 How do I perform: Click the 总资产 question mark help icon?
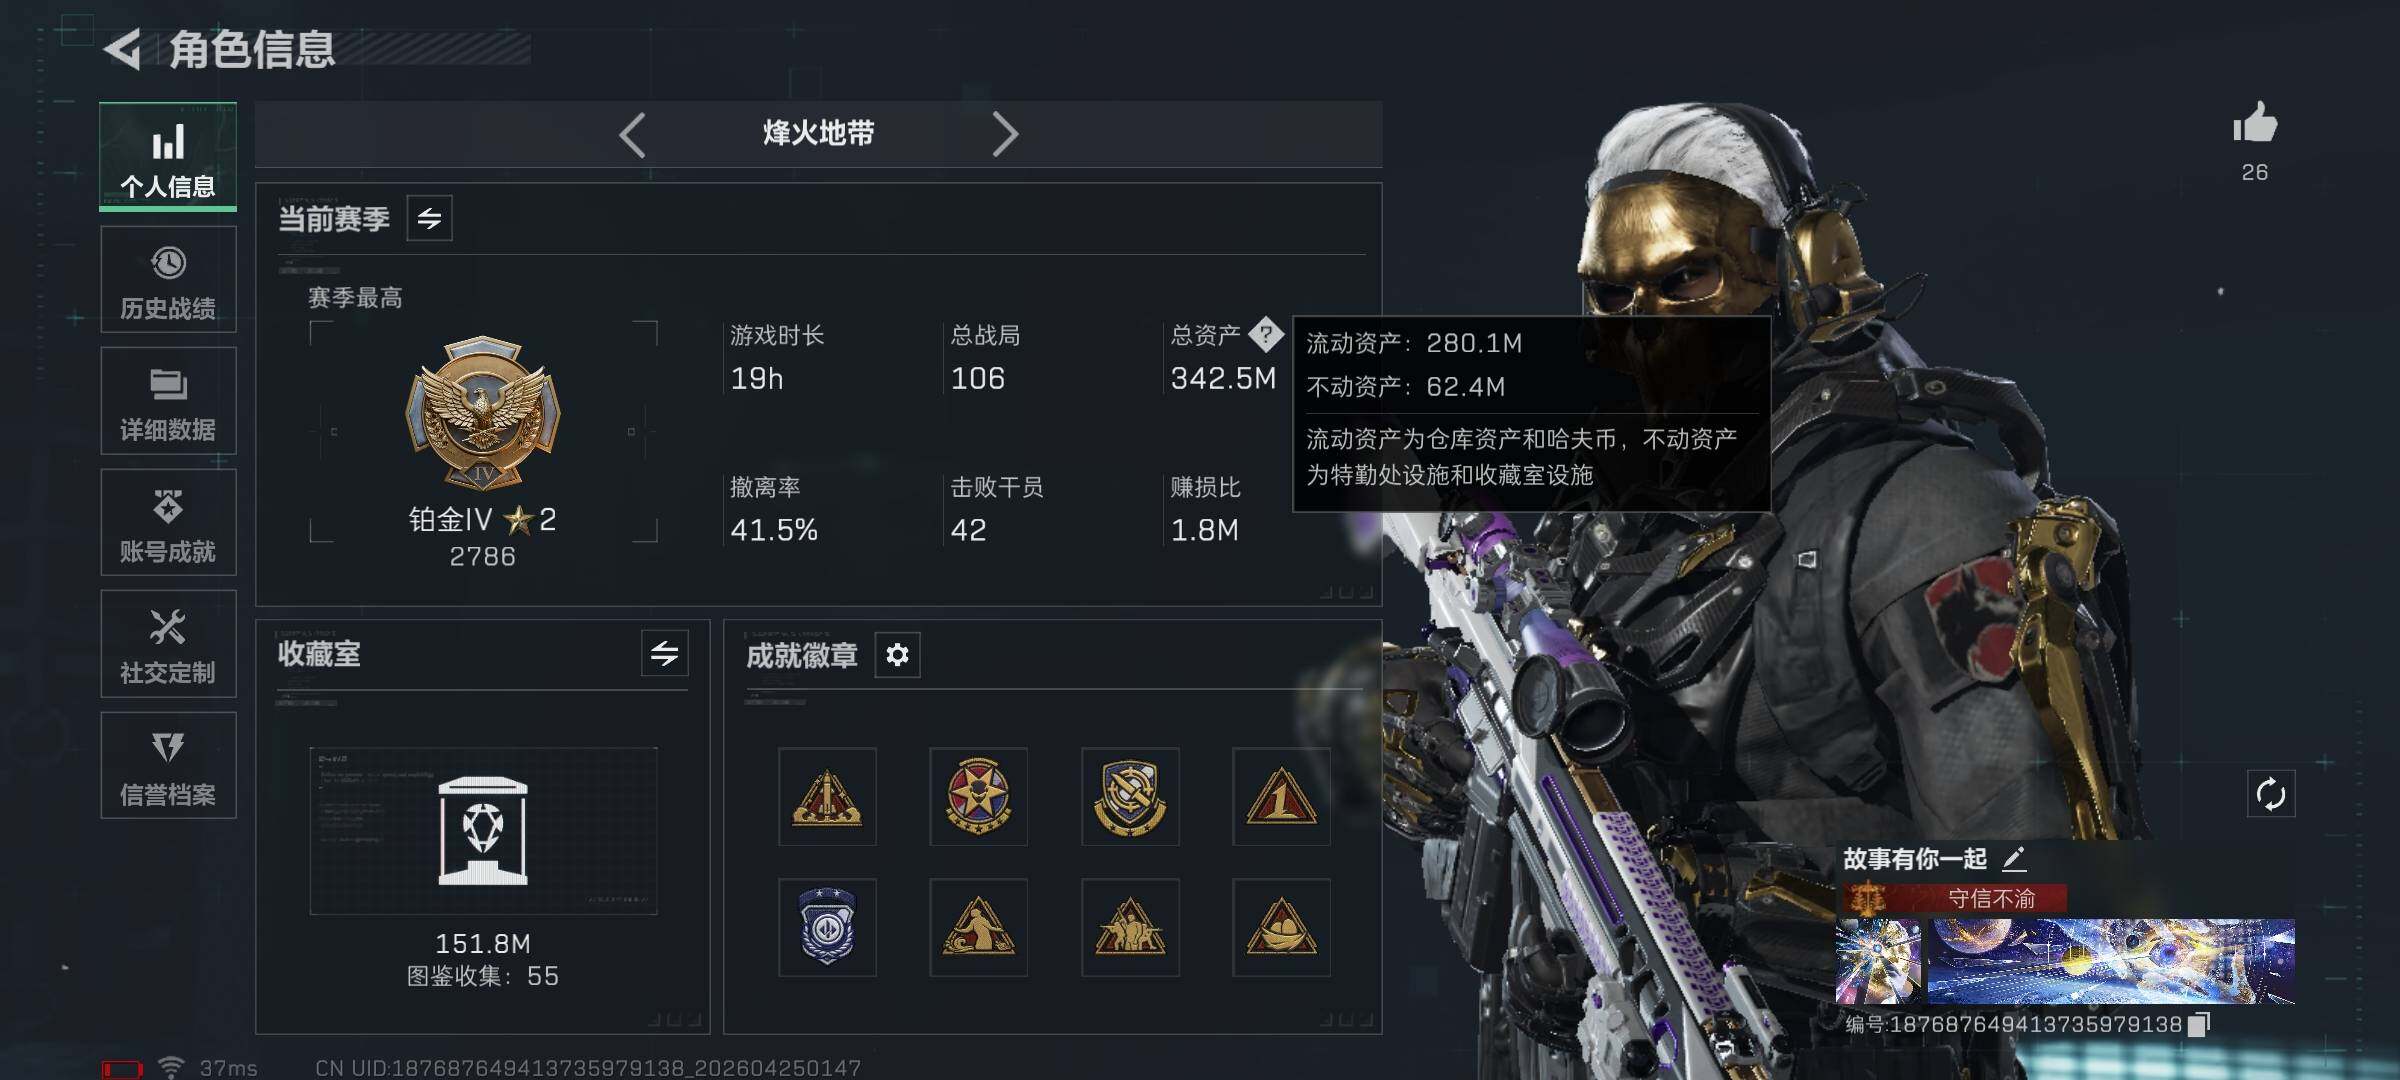[x=1265, y=334]
